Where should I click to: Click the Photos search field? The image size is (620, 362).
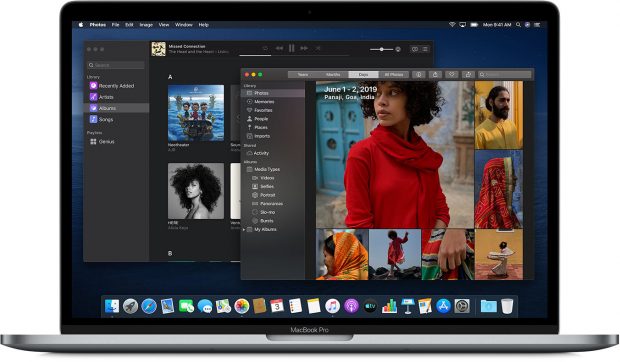coord(505,74)
